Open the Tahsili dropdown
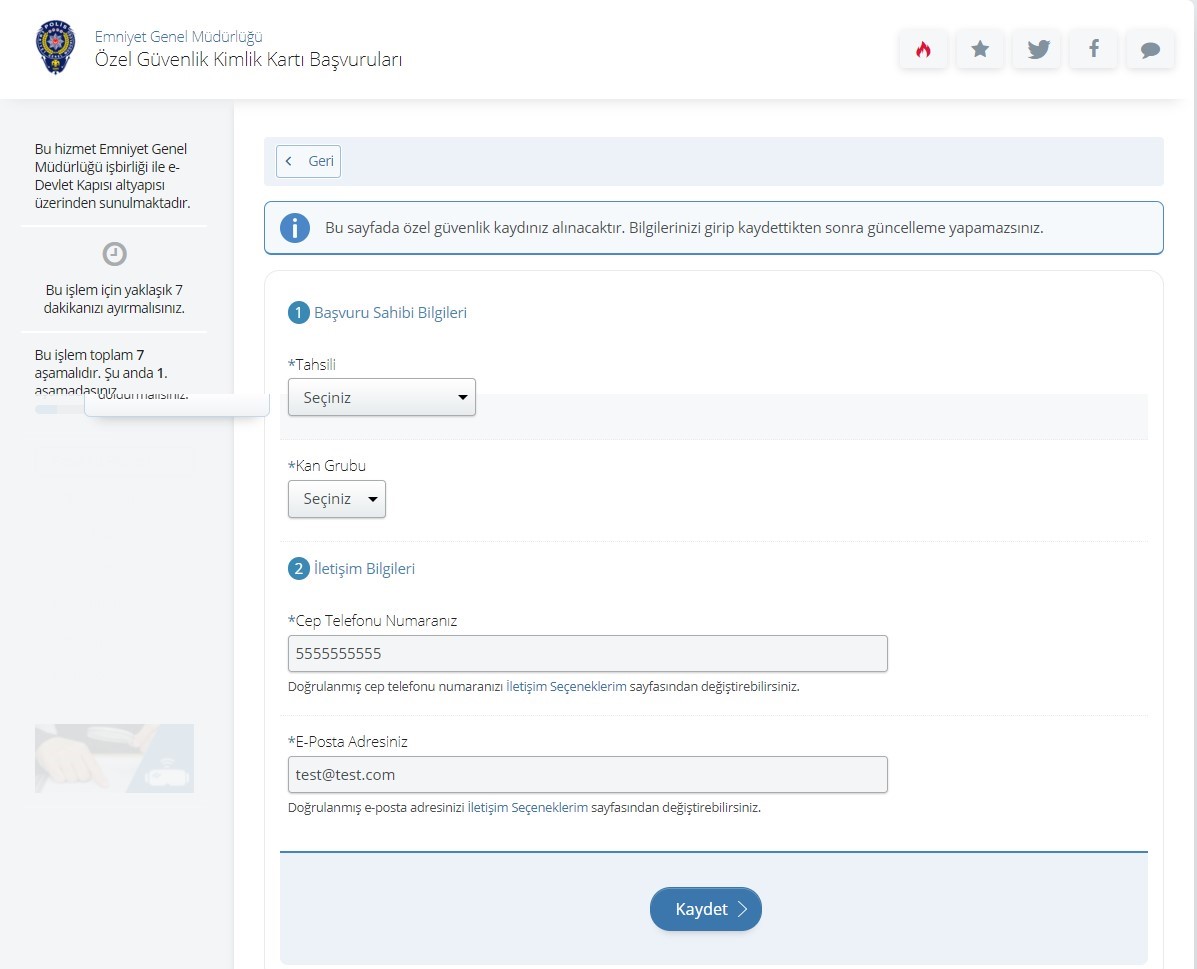1197x969 pixels. coord(381,397)
